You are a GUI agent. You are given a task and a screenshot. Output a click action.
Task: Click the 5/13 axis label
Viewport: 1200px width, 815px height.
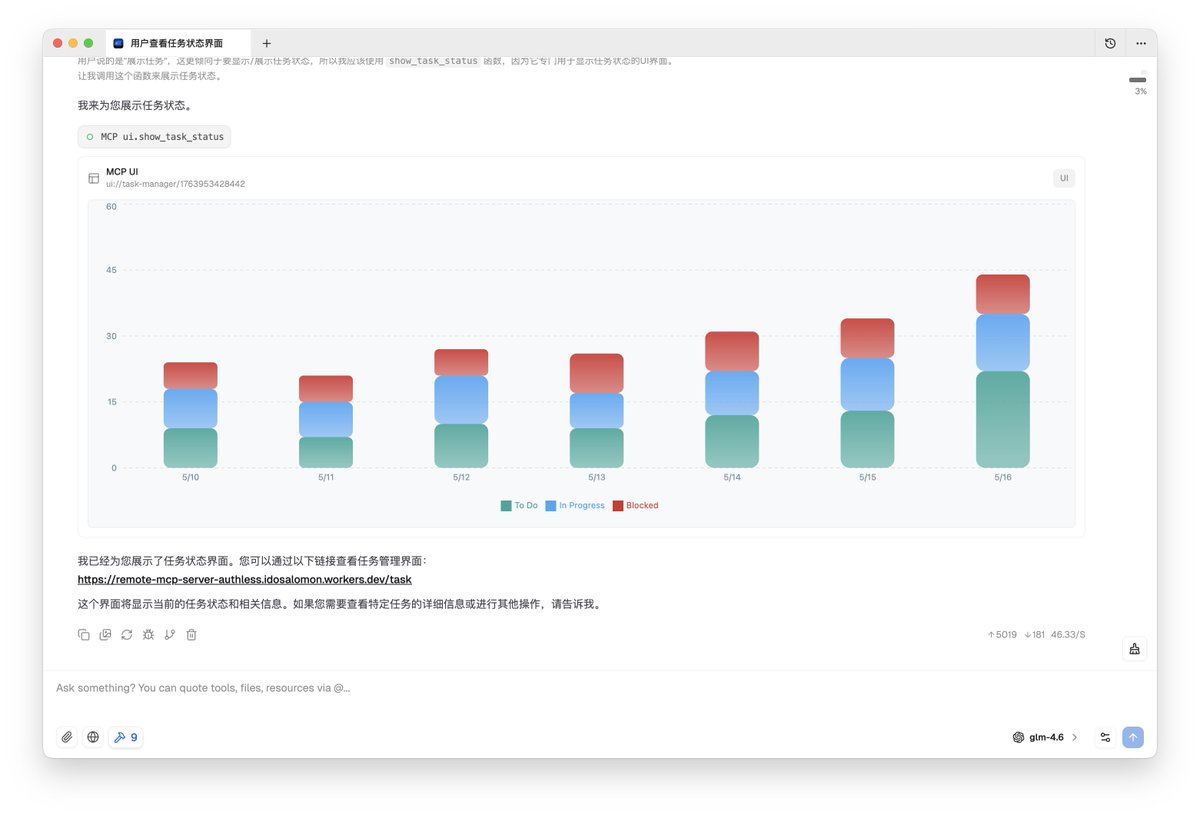point(597,478)
